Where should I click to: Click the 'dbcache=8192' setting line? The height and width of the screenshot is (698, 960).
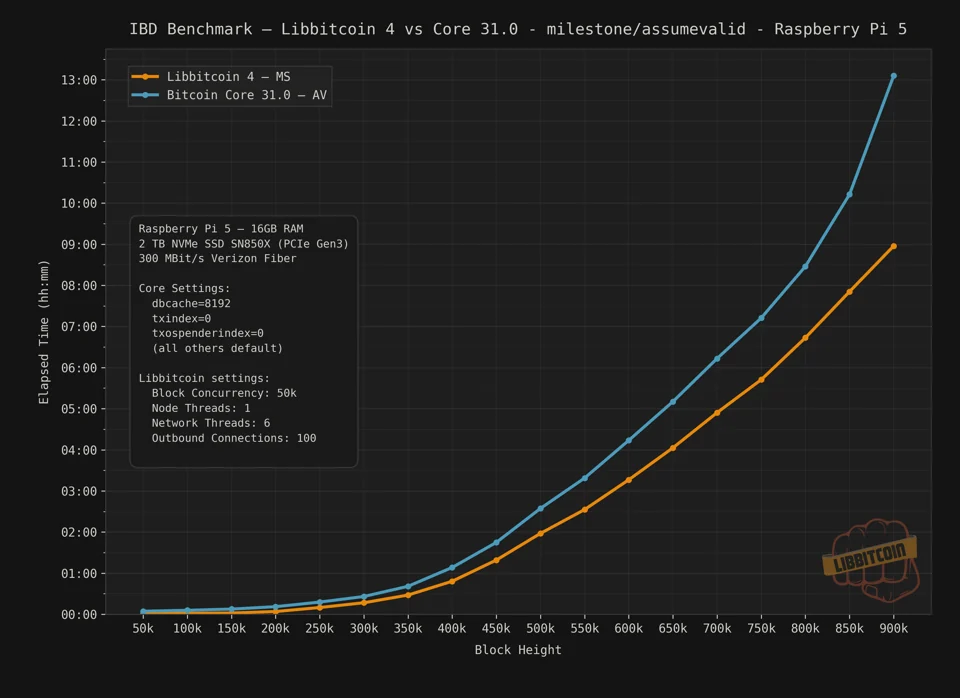point(191,304)
